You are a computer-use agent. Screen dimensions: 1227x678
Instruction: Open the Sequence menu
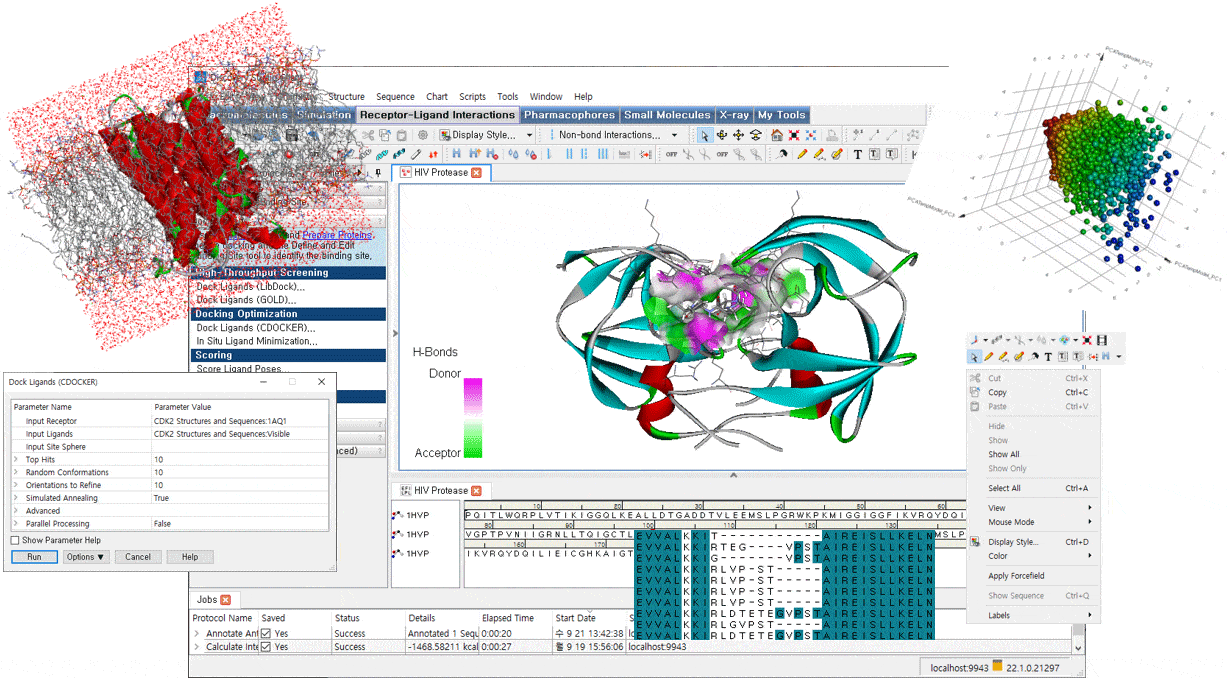pos(395,97)
